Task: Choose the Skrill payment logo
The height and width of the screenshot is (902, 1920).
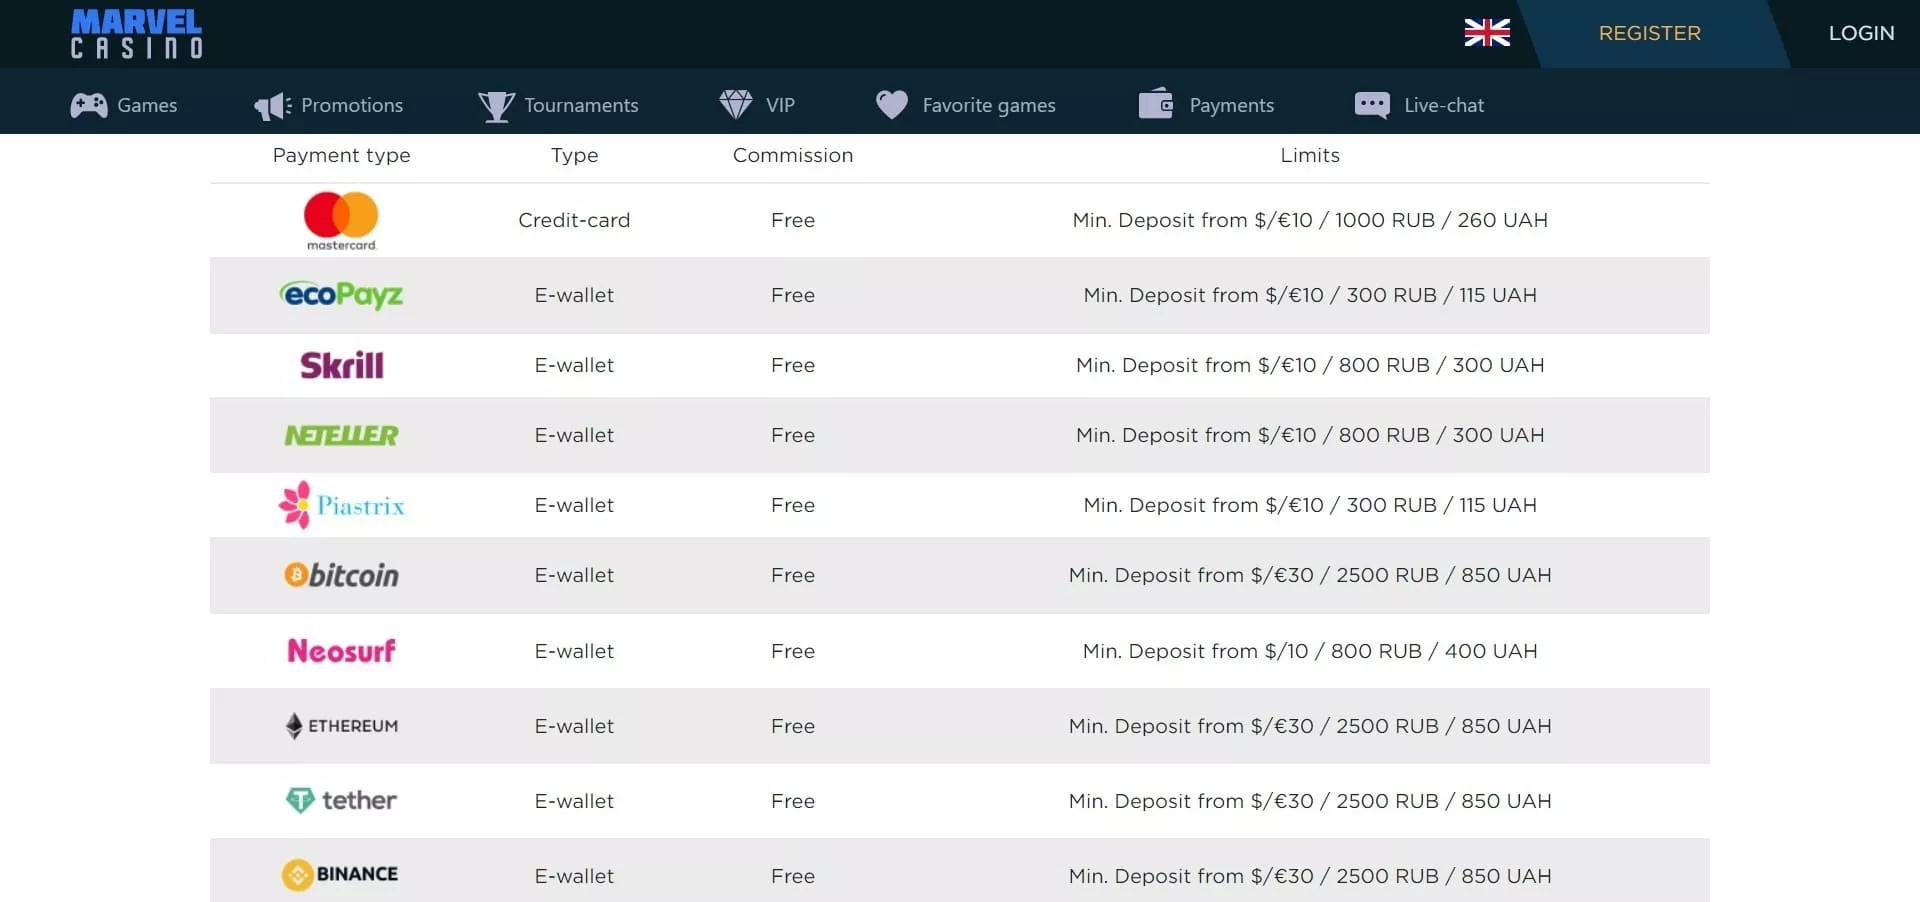Action: 341,365
